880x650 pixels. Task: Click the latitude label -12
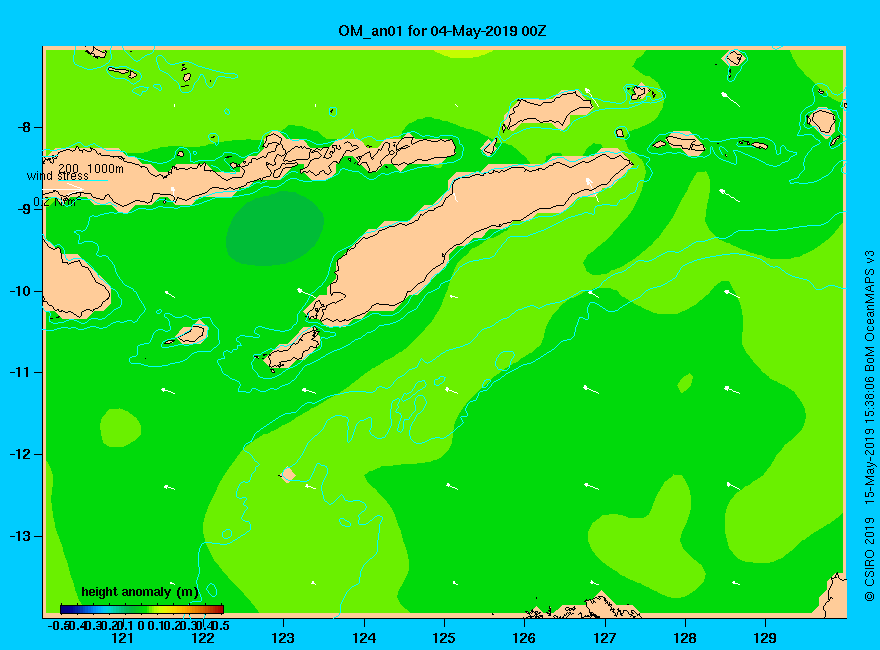coord(21,454)
